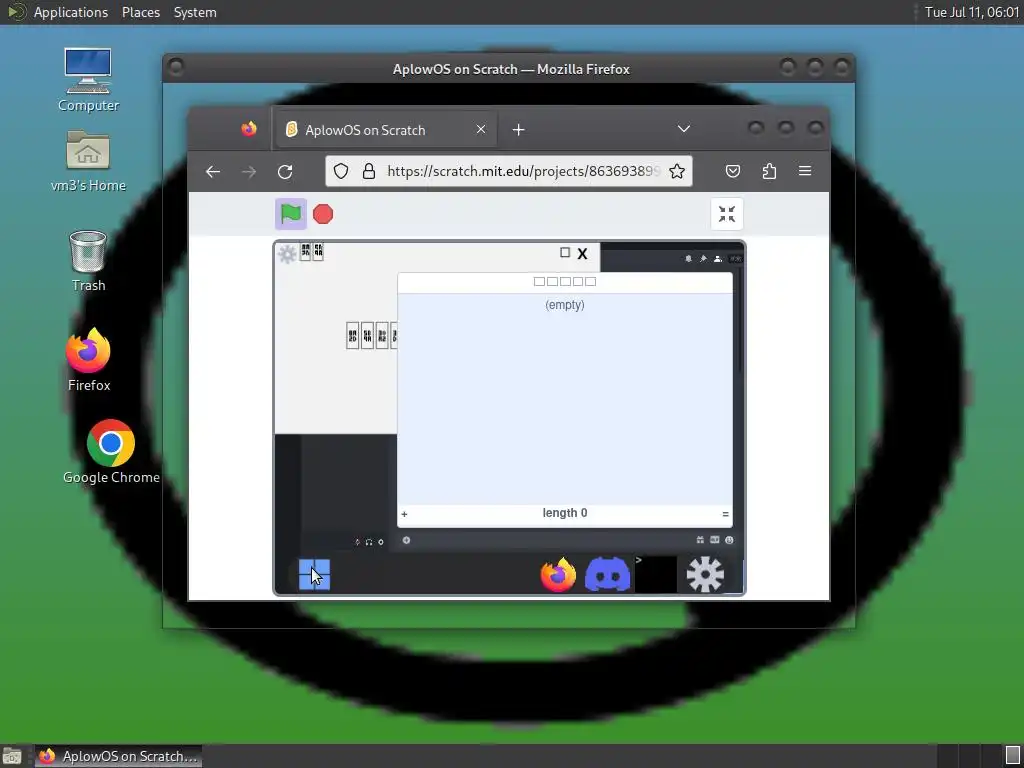Click the Discord gift icon
Screen dimensions: 1024x768
click(x=700, y=540)
